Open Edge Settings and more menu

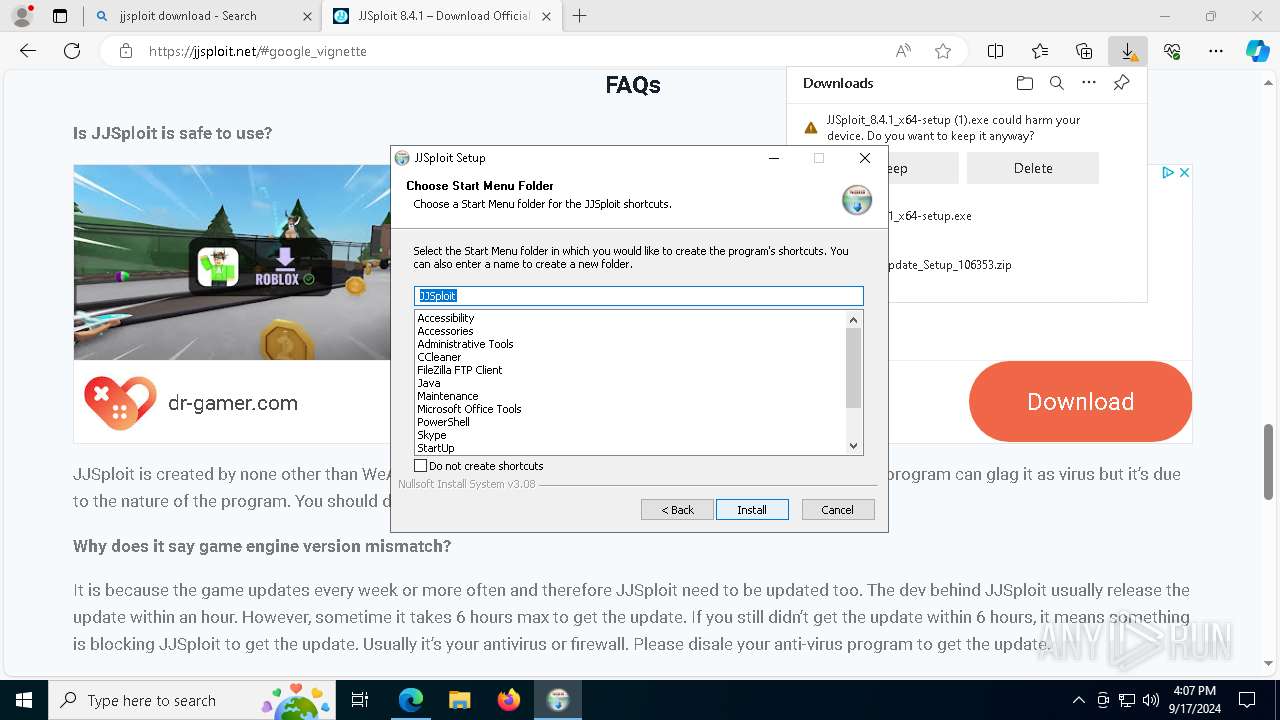1216,51
